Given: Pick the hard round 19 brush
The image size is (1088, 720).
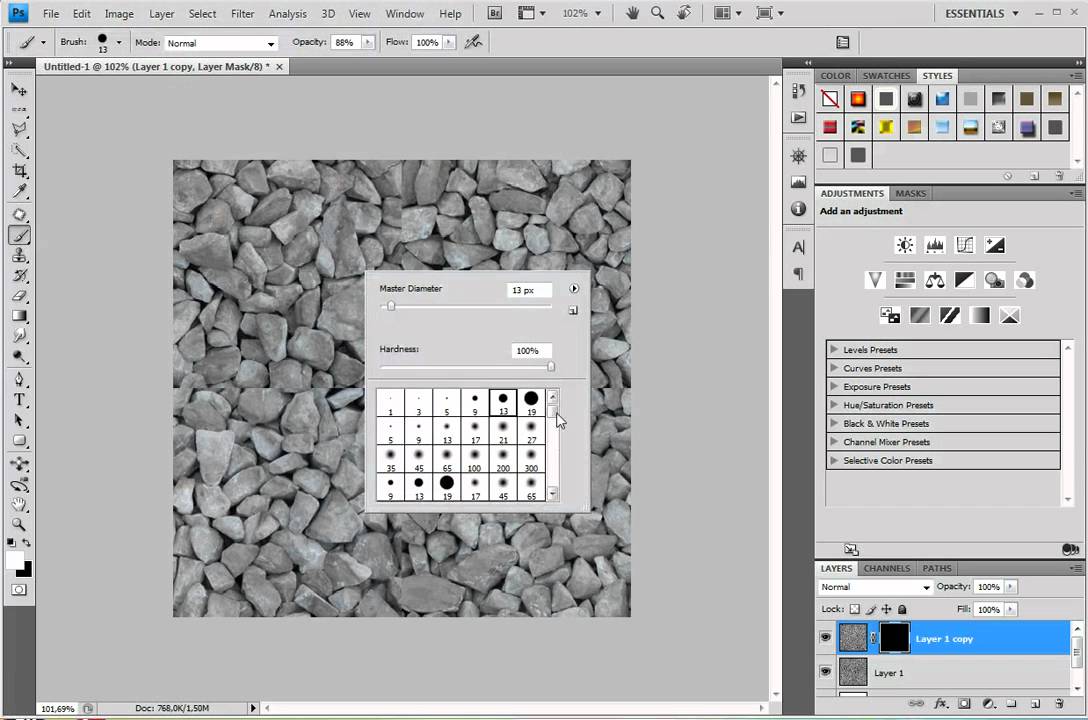Looking at the screenshot, I should (x=531, y=402).
